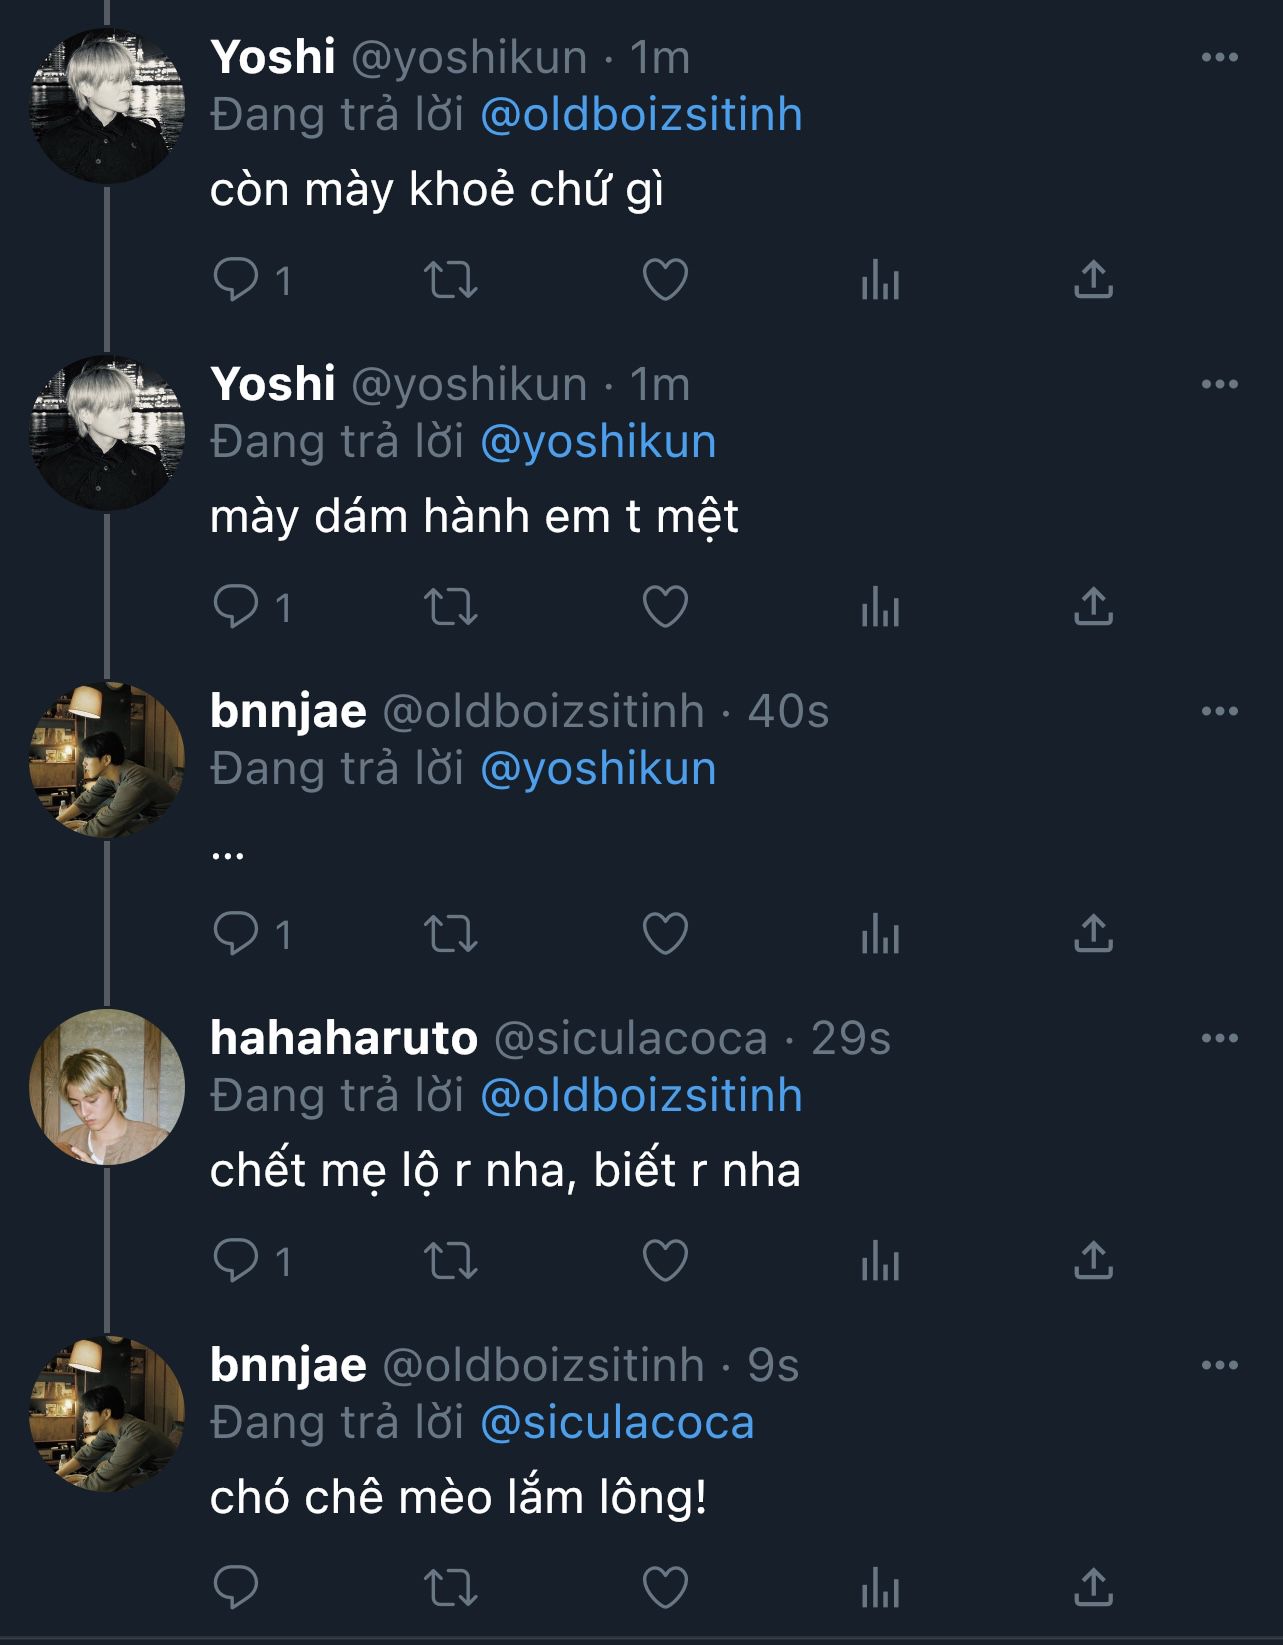1283x1645 pixels.
Task: Reply to bnnjae's "chó chê mèo lắm lông!" tweet
Action: coord(236,1587)
